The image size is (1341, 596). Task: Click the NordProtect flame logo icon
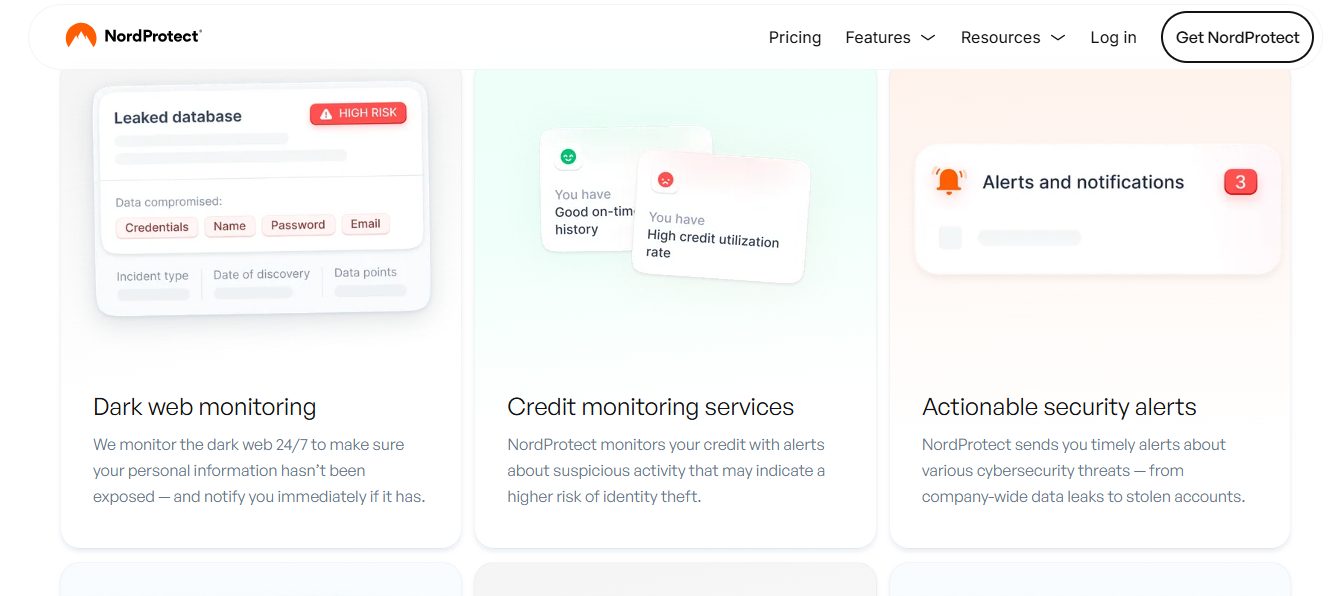click(x=81, y=36)
